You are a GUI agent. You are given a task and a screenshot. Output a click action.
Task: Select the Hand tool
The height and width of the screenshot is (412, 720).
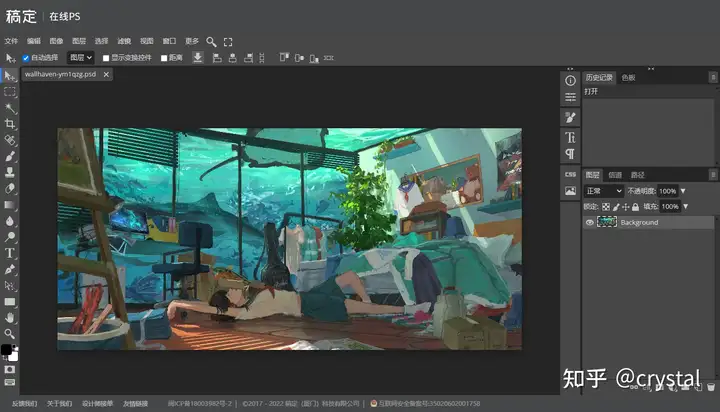point(10,318)
